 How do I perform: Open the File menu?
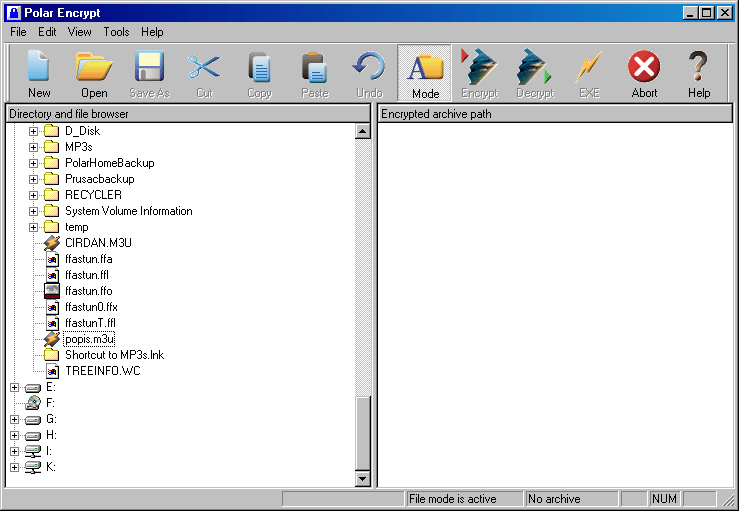[x=18, y=32]
